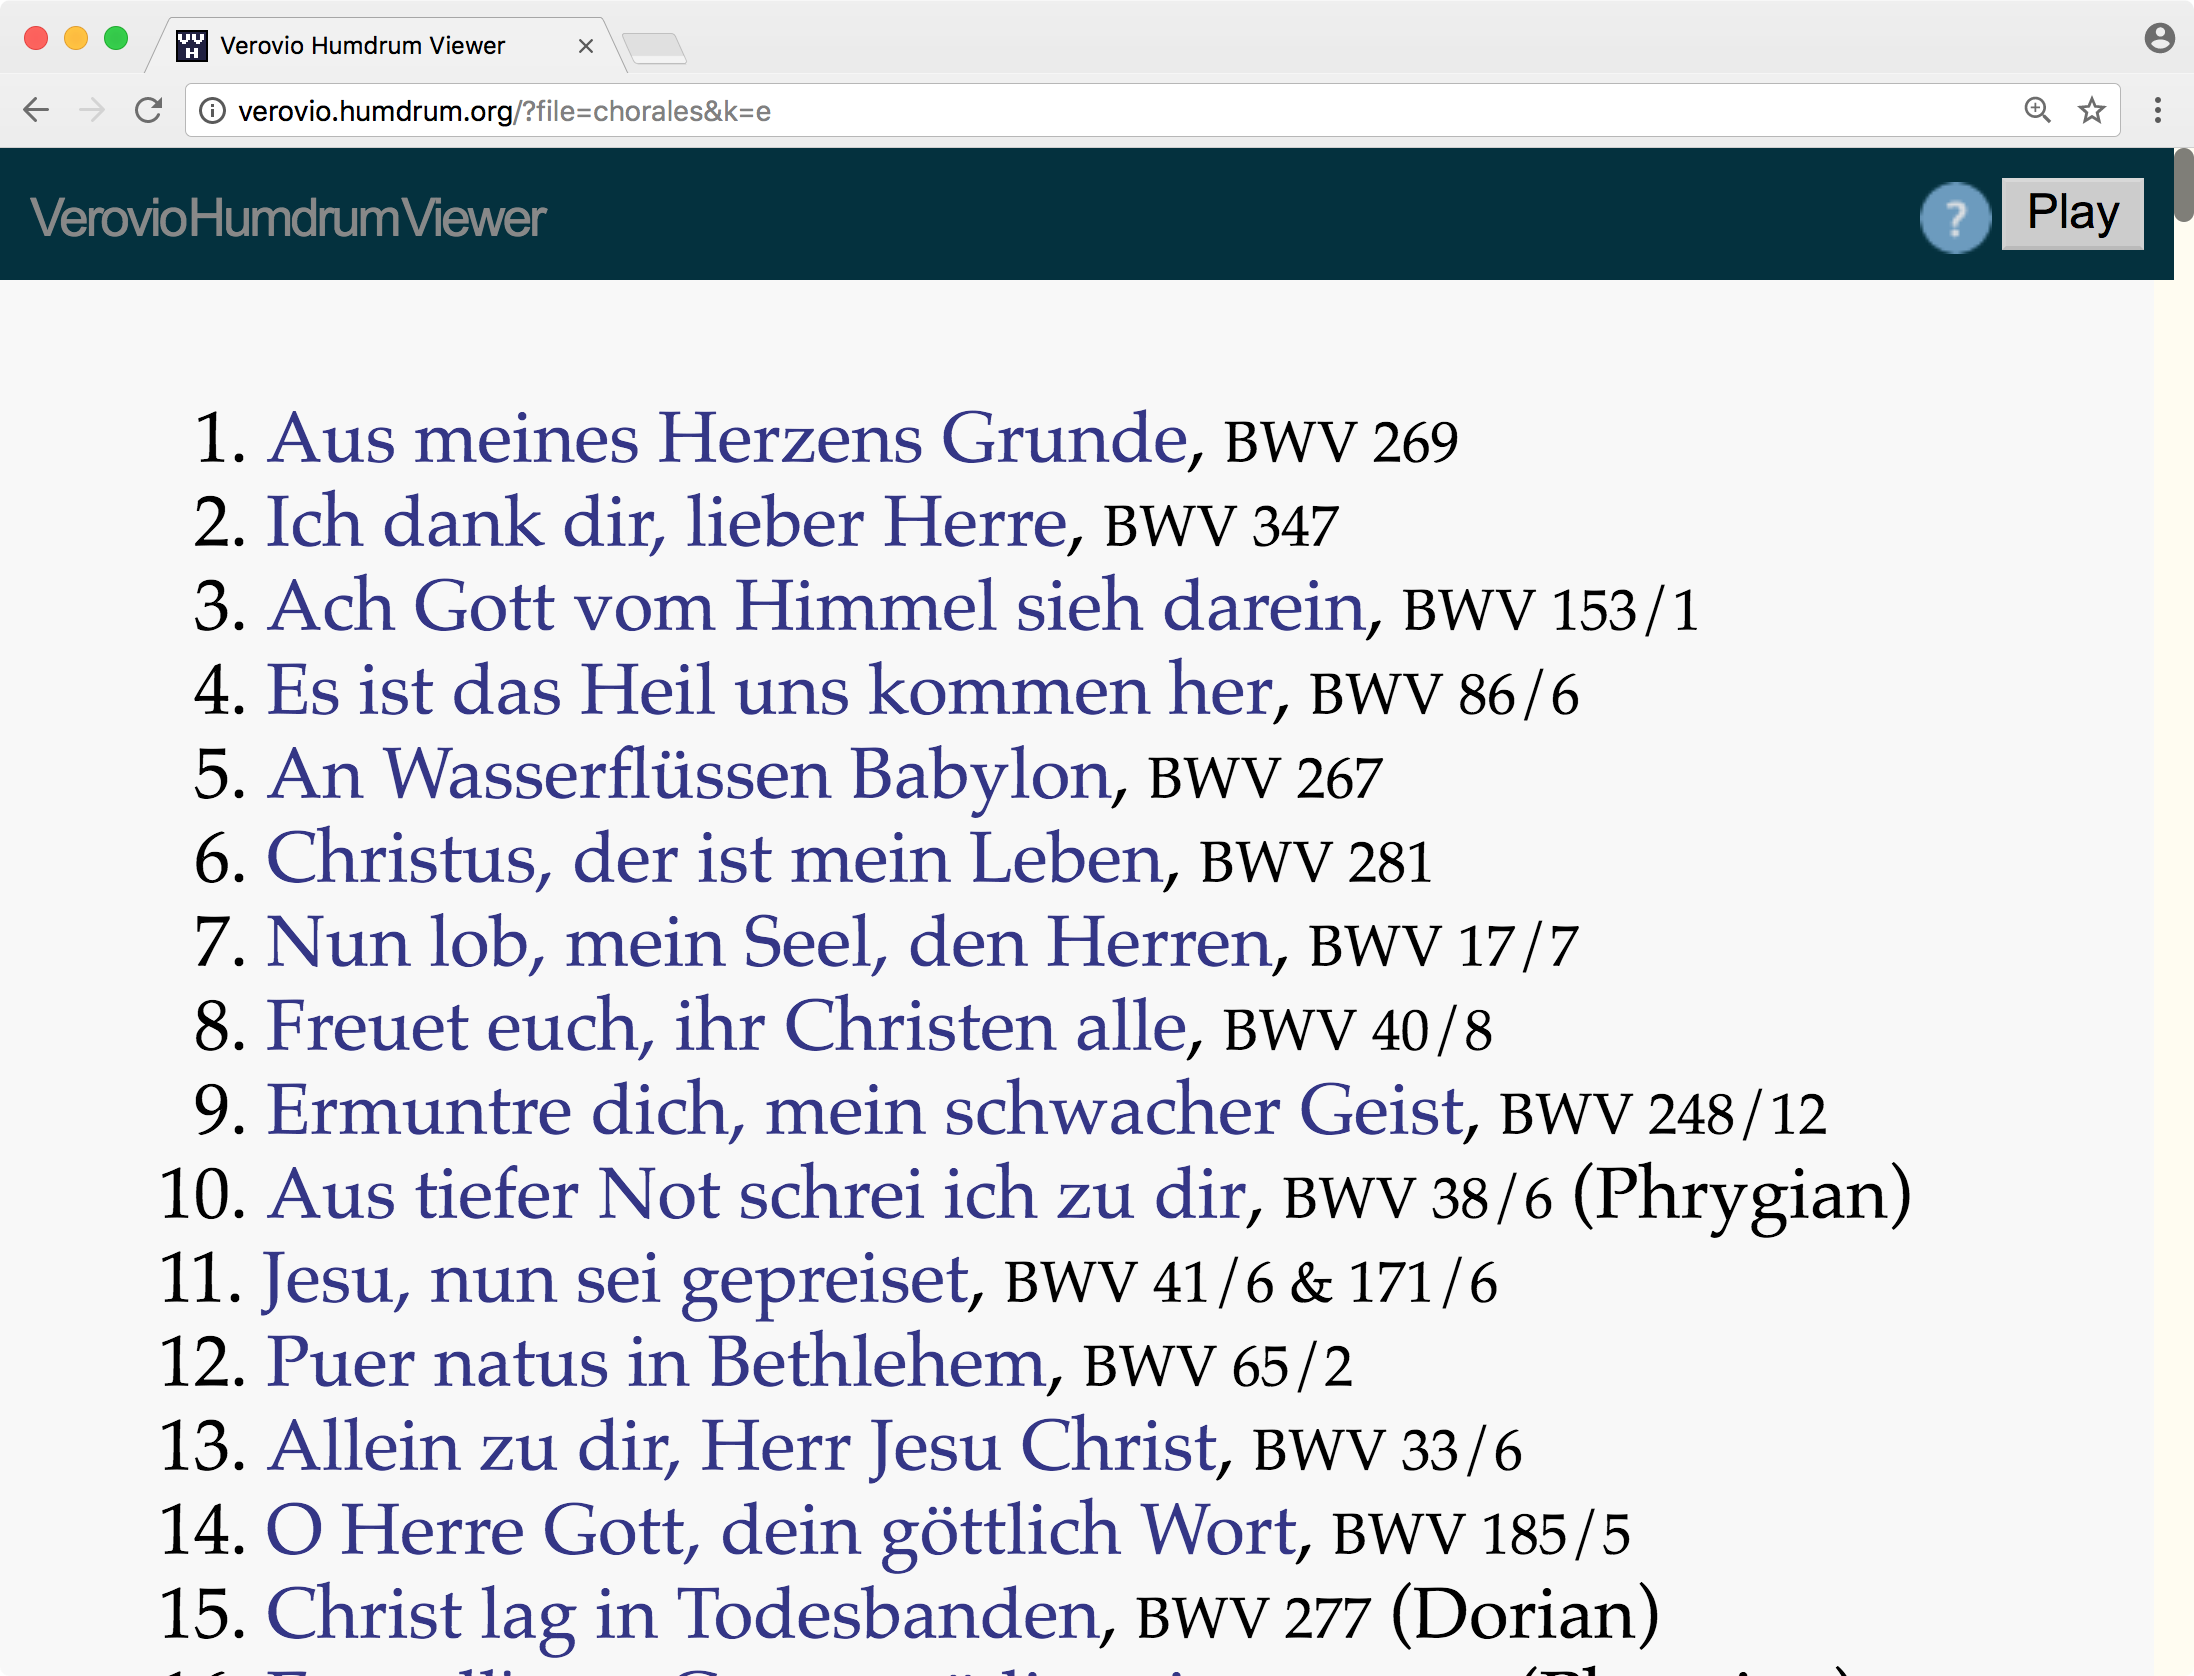Click the VerovioHumdrumViewer header title
The image size is (2194, 1676).
click(288, 217)
